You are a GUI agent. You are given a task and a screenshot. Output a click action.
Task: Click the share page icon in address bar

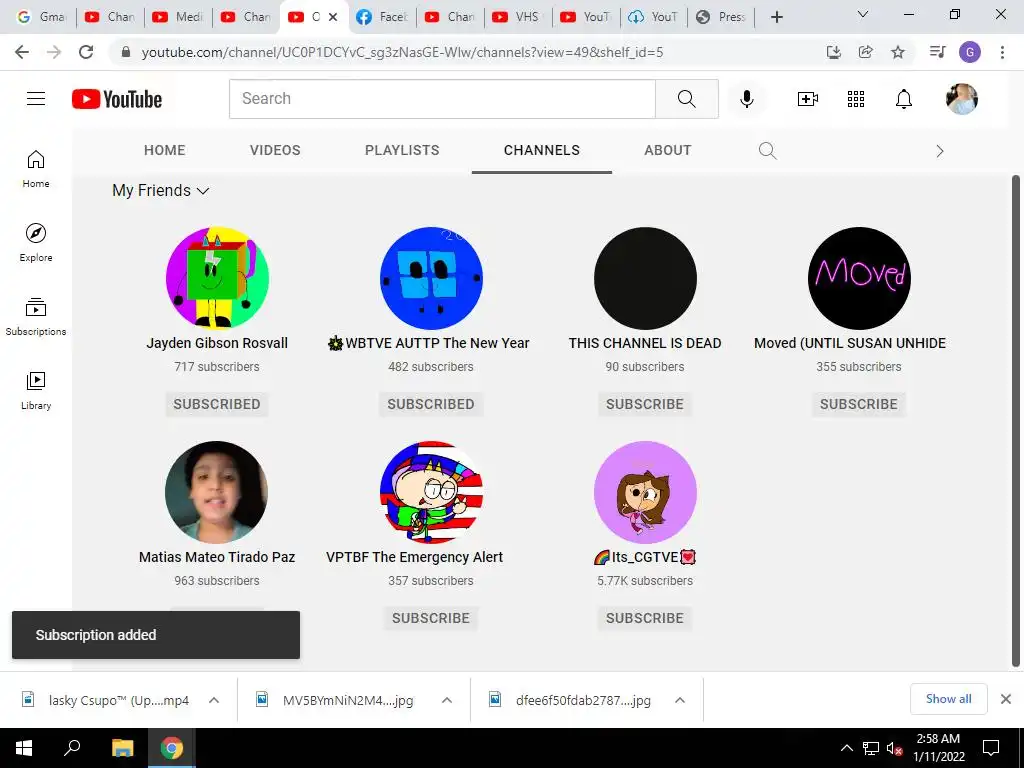click(866, 52)
